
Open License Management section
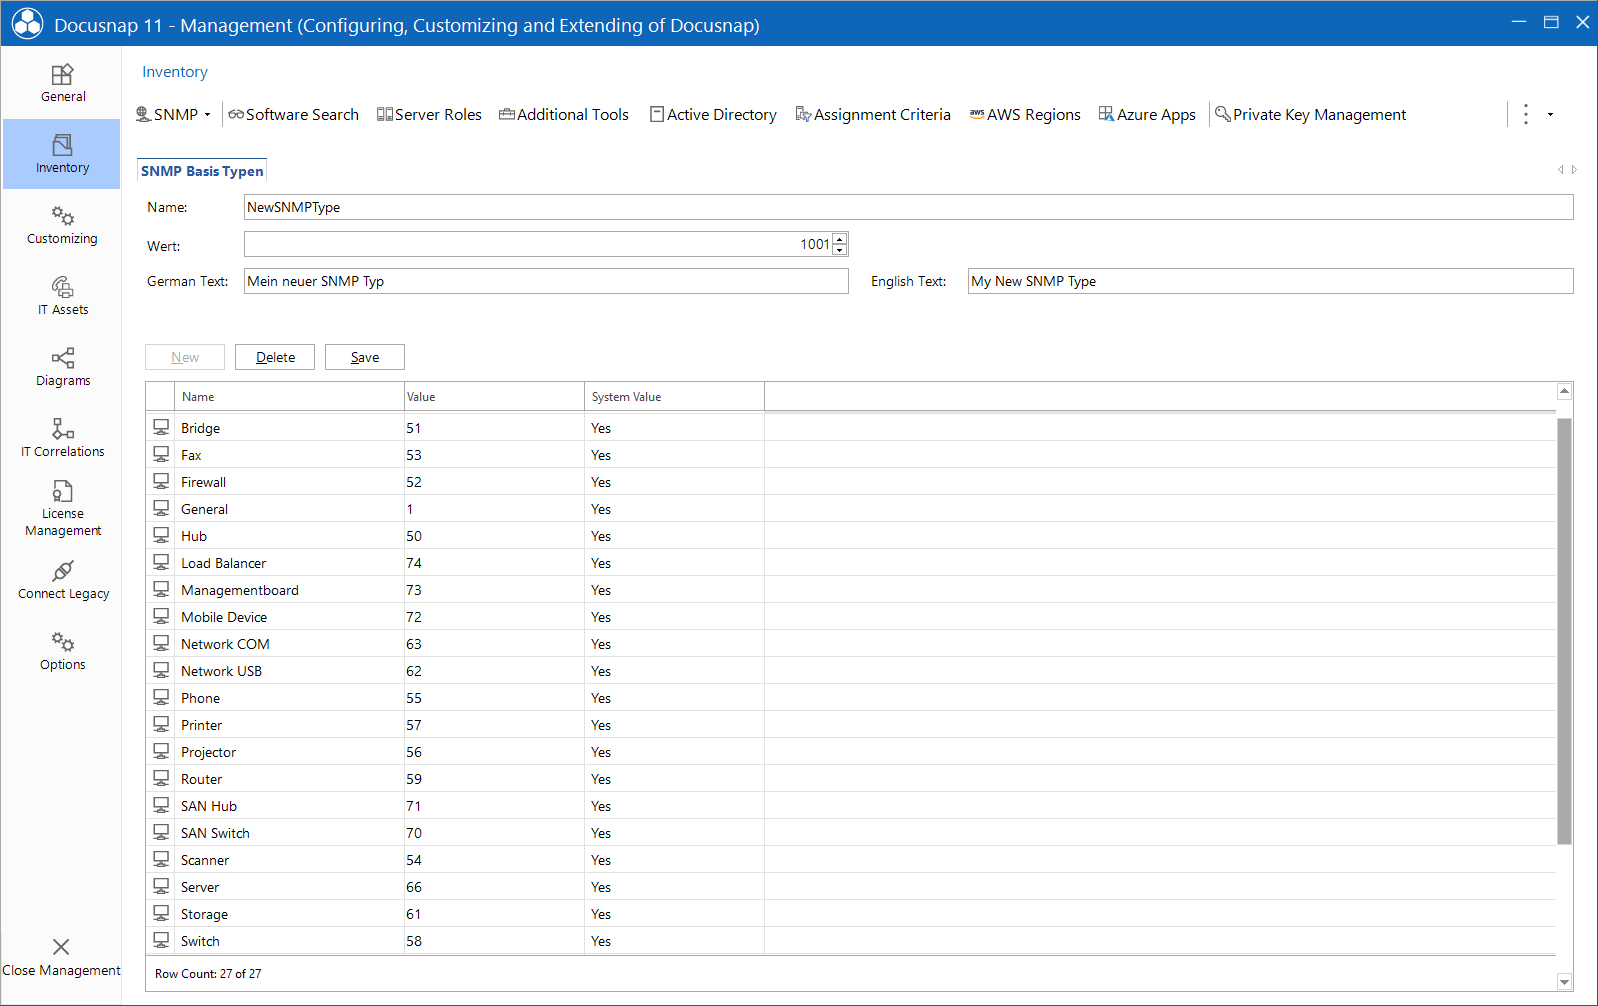point(62,509)
